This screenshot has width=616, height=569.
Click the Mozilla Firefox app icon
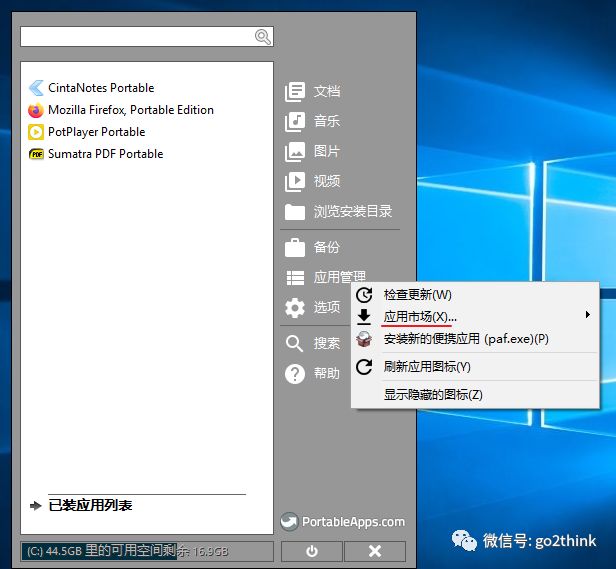pos(36,110)
